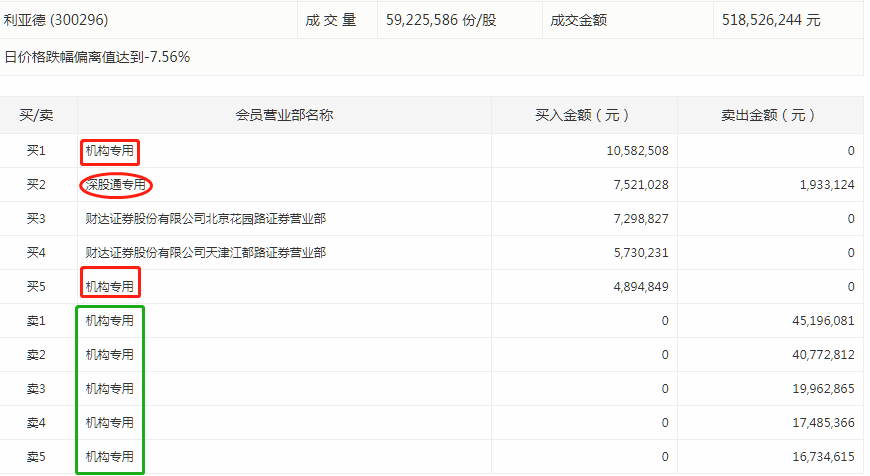Click the zero buy amount in 卖1 row

[665, 321]
